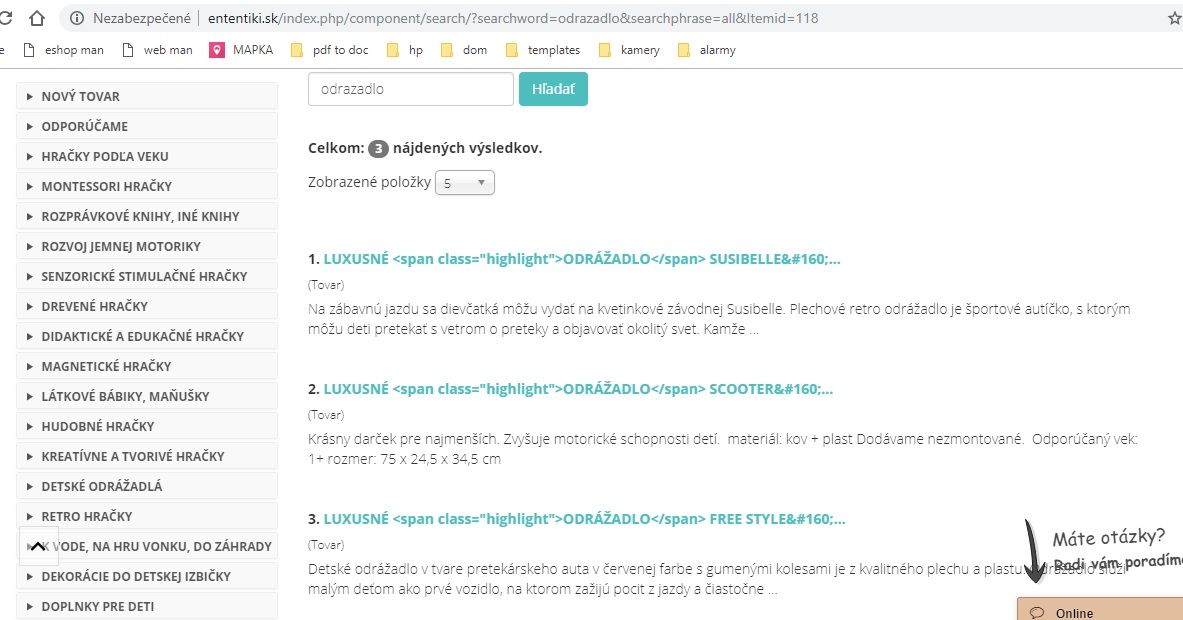The width and height of the screenshot is (1183, 620).
Task: Open DIDAKTICKÉ A EDUKAČNÉ HRAČKY category
Action: coord(147,336)
